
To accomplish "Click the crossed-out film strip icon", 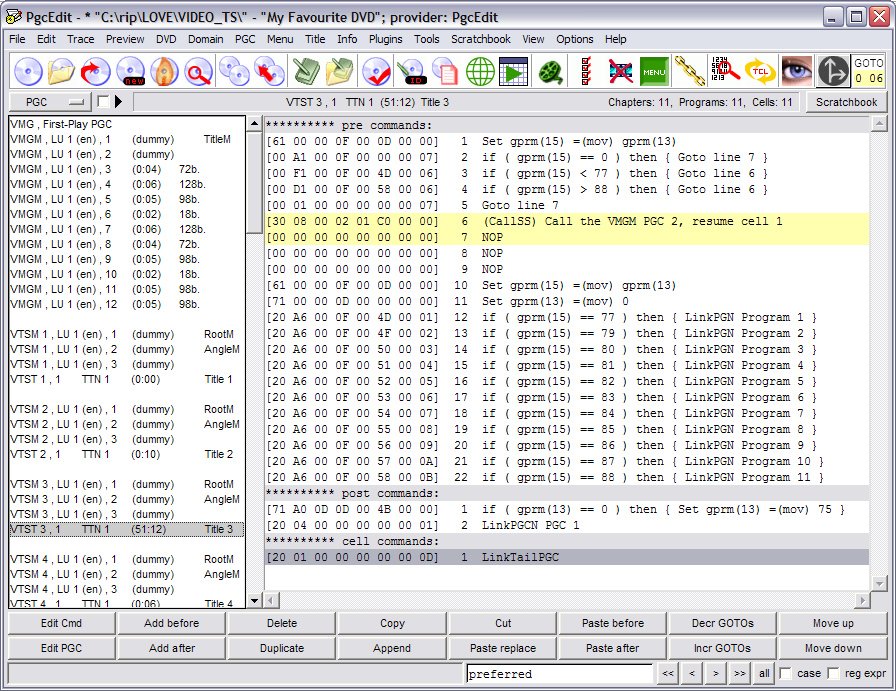I will pyautogui.click(x=620, y=71).
